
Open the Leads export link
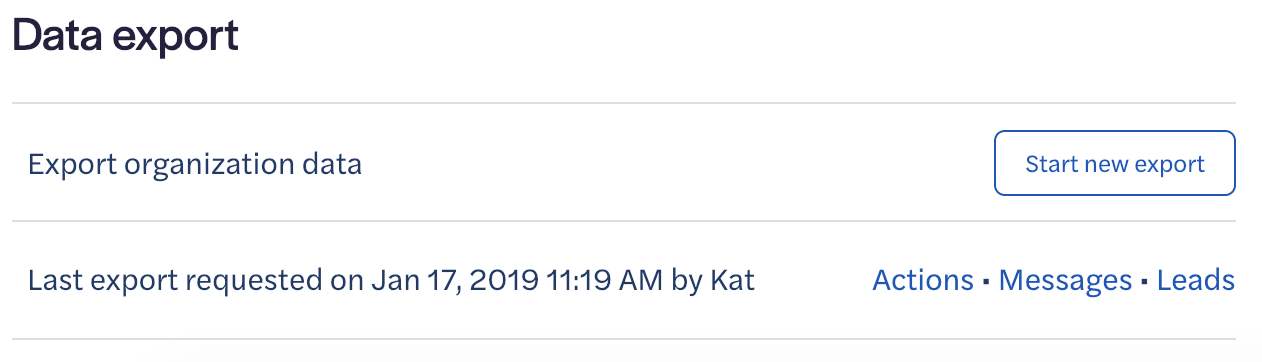[1196, 281]
